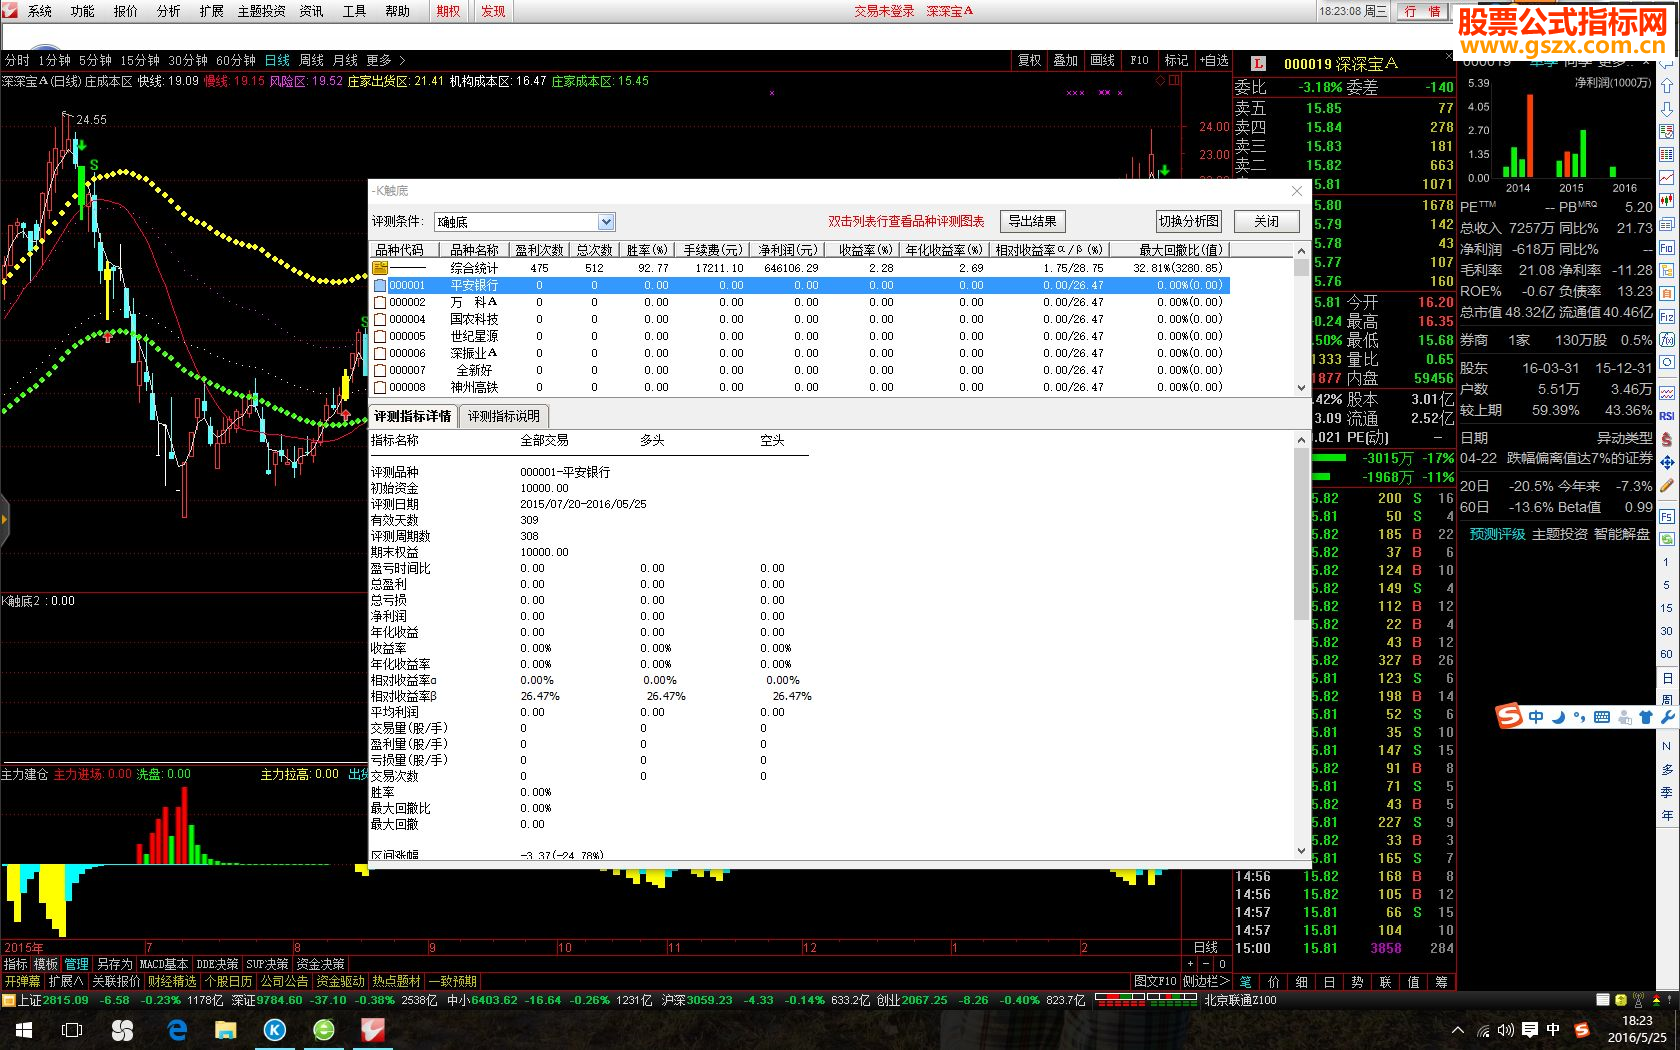Open the 主题投资 menu
The width and height of the screenshot is (1680, 1050).
click(262, 11)
